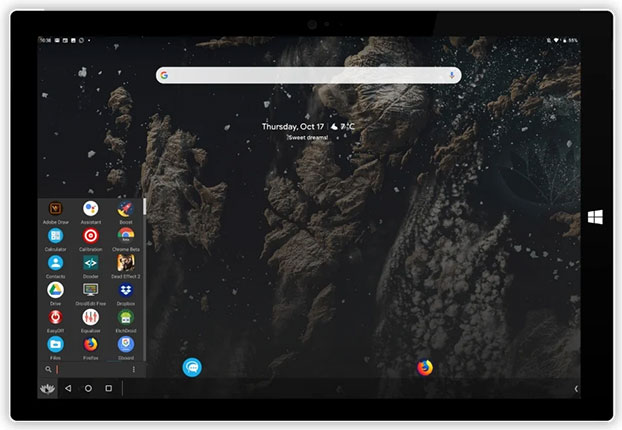Tap the Bliss lotus start menu button
The height and width of the screenshot is (430, 622).
(48, 388)
